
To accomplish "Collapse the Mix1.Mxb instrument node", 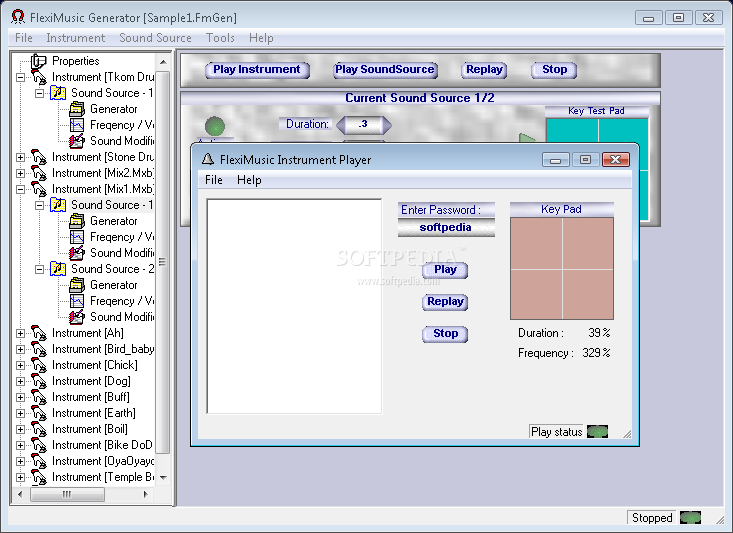I will point(20,189).
